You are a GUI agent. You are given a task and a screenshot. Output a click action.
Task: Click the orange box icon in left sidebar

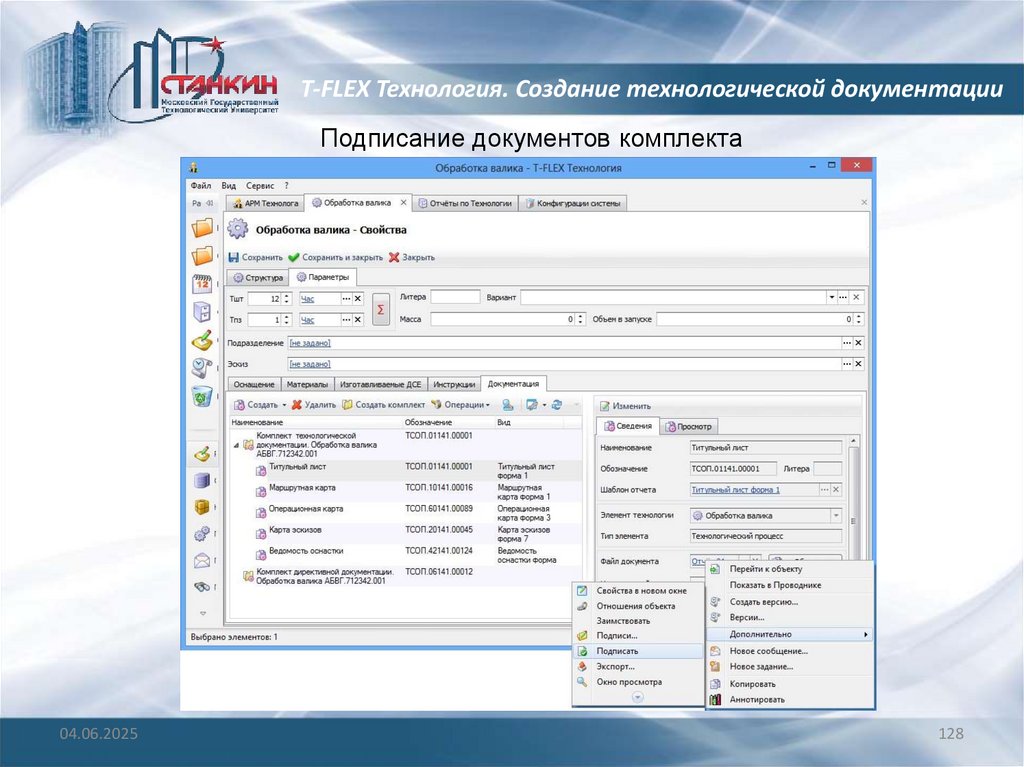tap(202, 507)
